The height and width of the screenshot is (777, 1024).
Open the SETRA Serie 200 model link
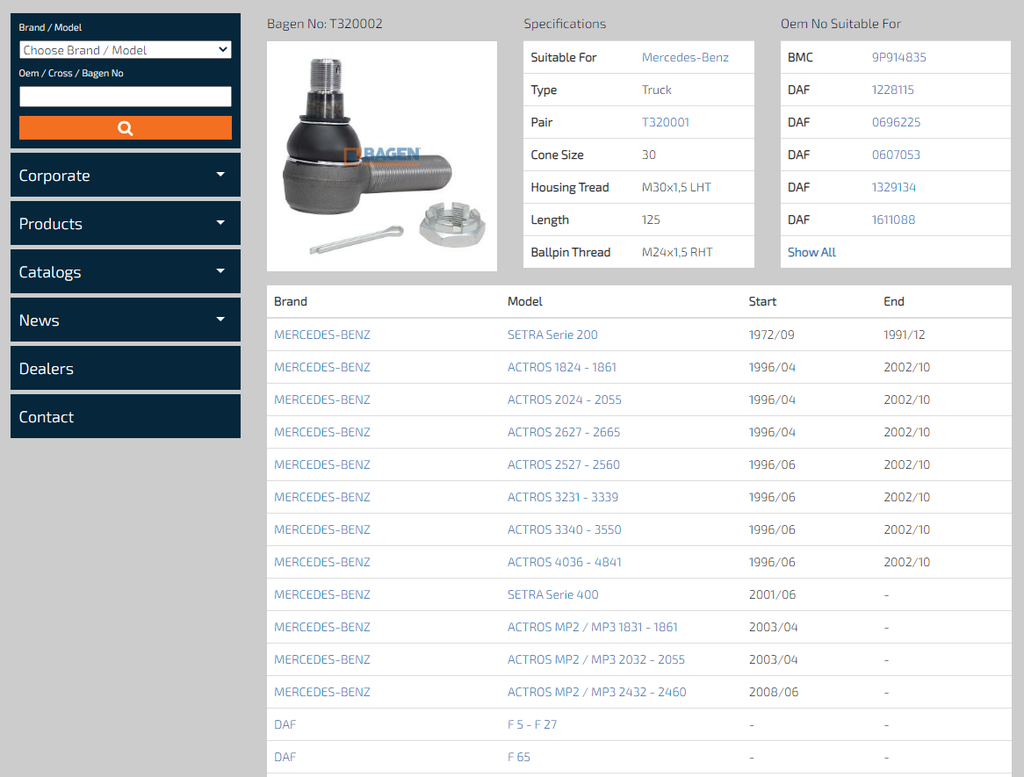pyautogui.click(x=552, y=334)
